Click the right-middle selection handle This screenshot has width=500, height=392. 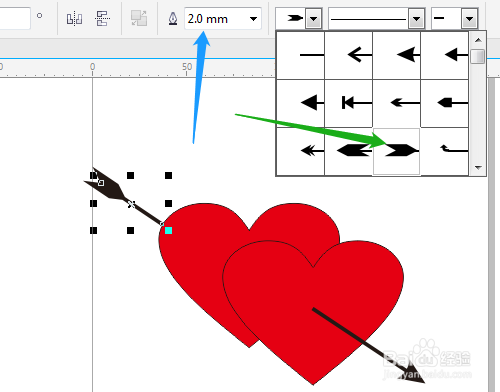[x=168, y=203]
